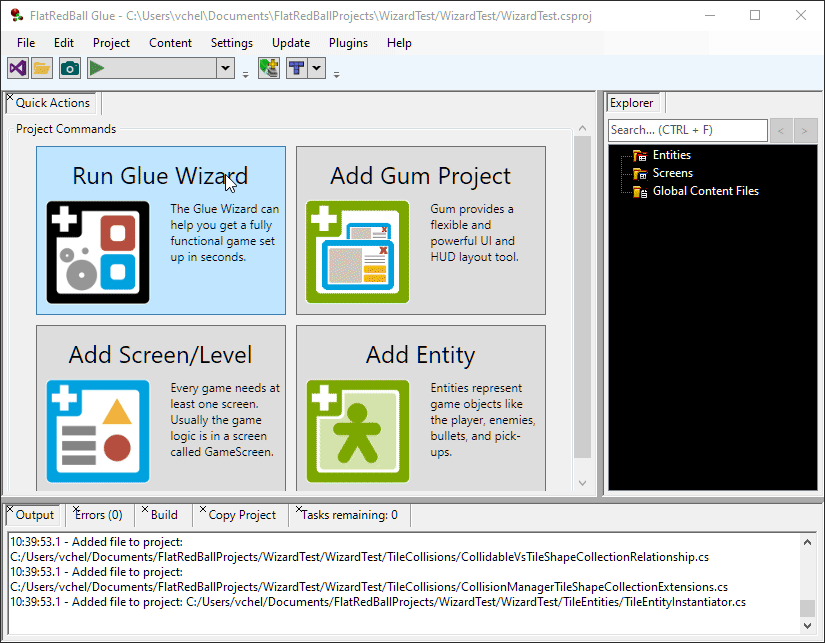The width and height of the screenshot is (825, 643).
Task: Click the Output panel scrollbar up arrow
Action: tap(808, 542)
